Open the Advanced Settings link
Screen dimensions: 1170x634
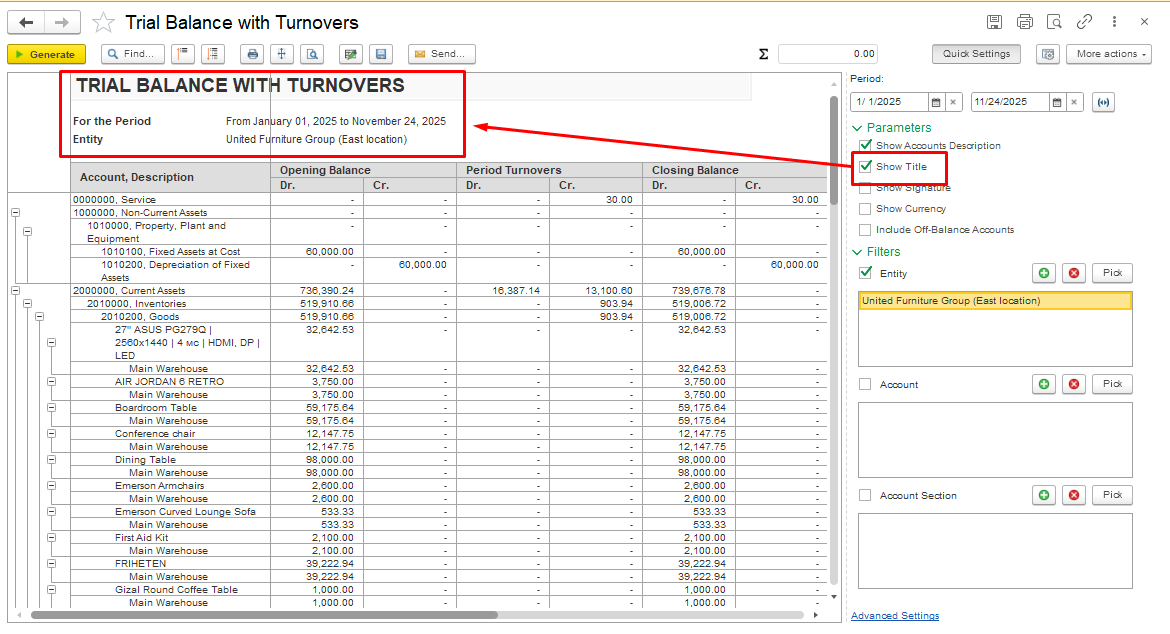(894, 616)
